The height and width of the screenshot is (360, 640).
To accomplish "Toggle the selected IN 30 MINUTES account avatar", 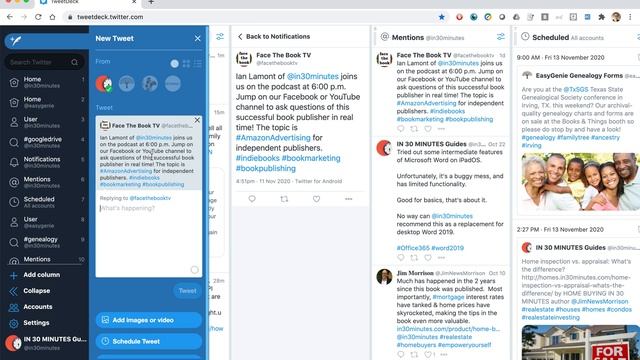I will click(x=104, y=84).
